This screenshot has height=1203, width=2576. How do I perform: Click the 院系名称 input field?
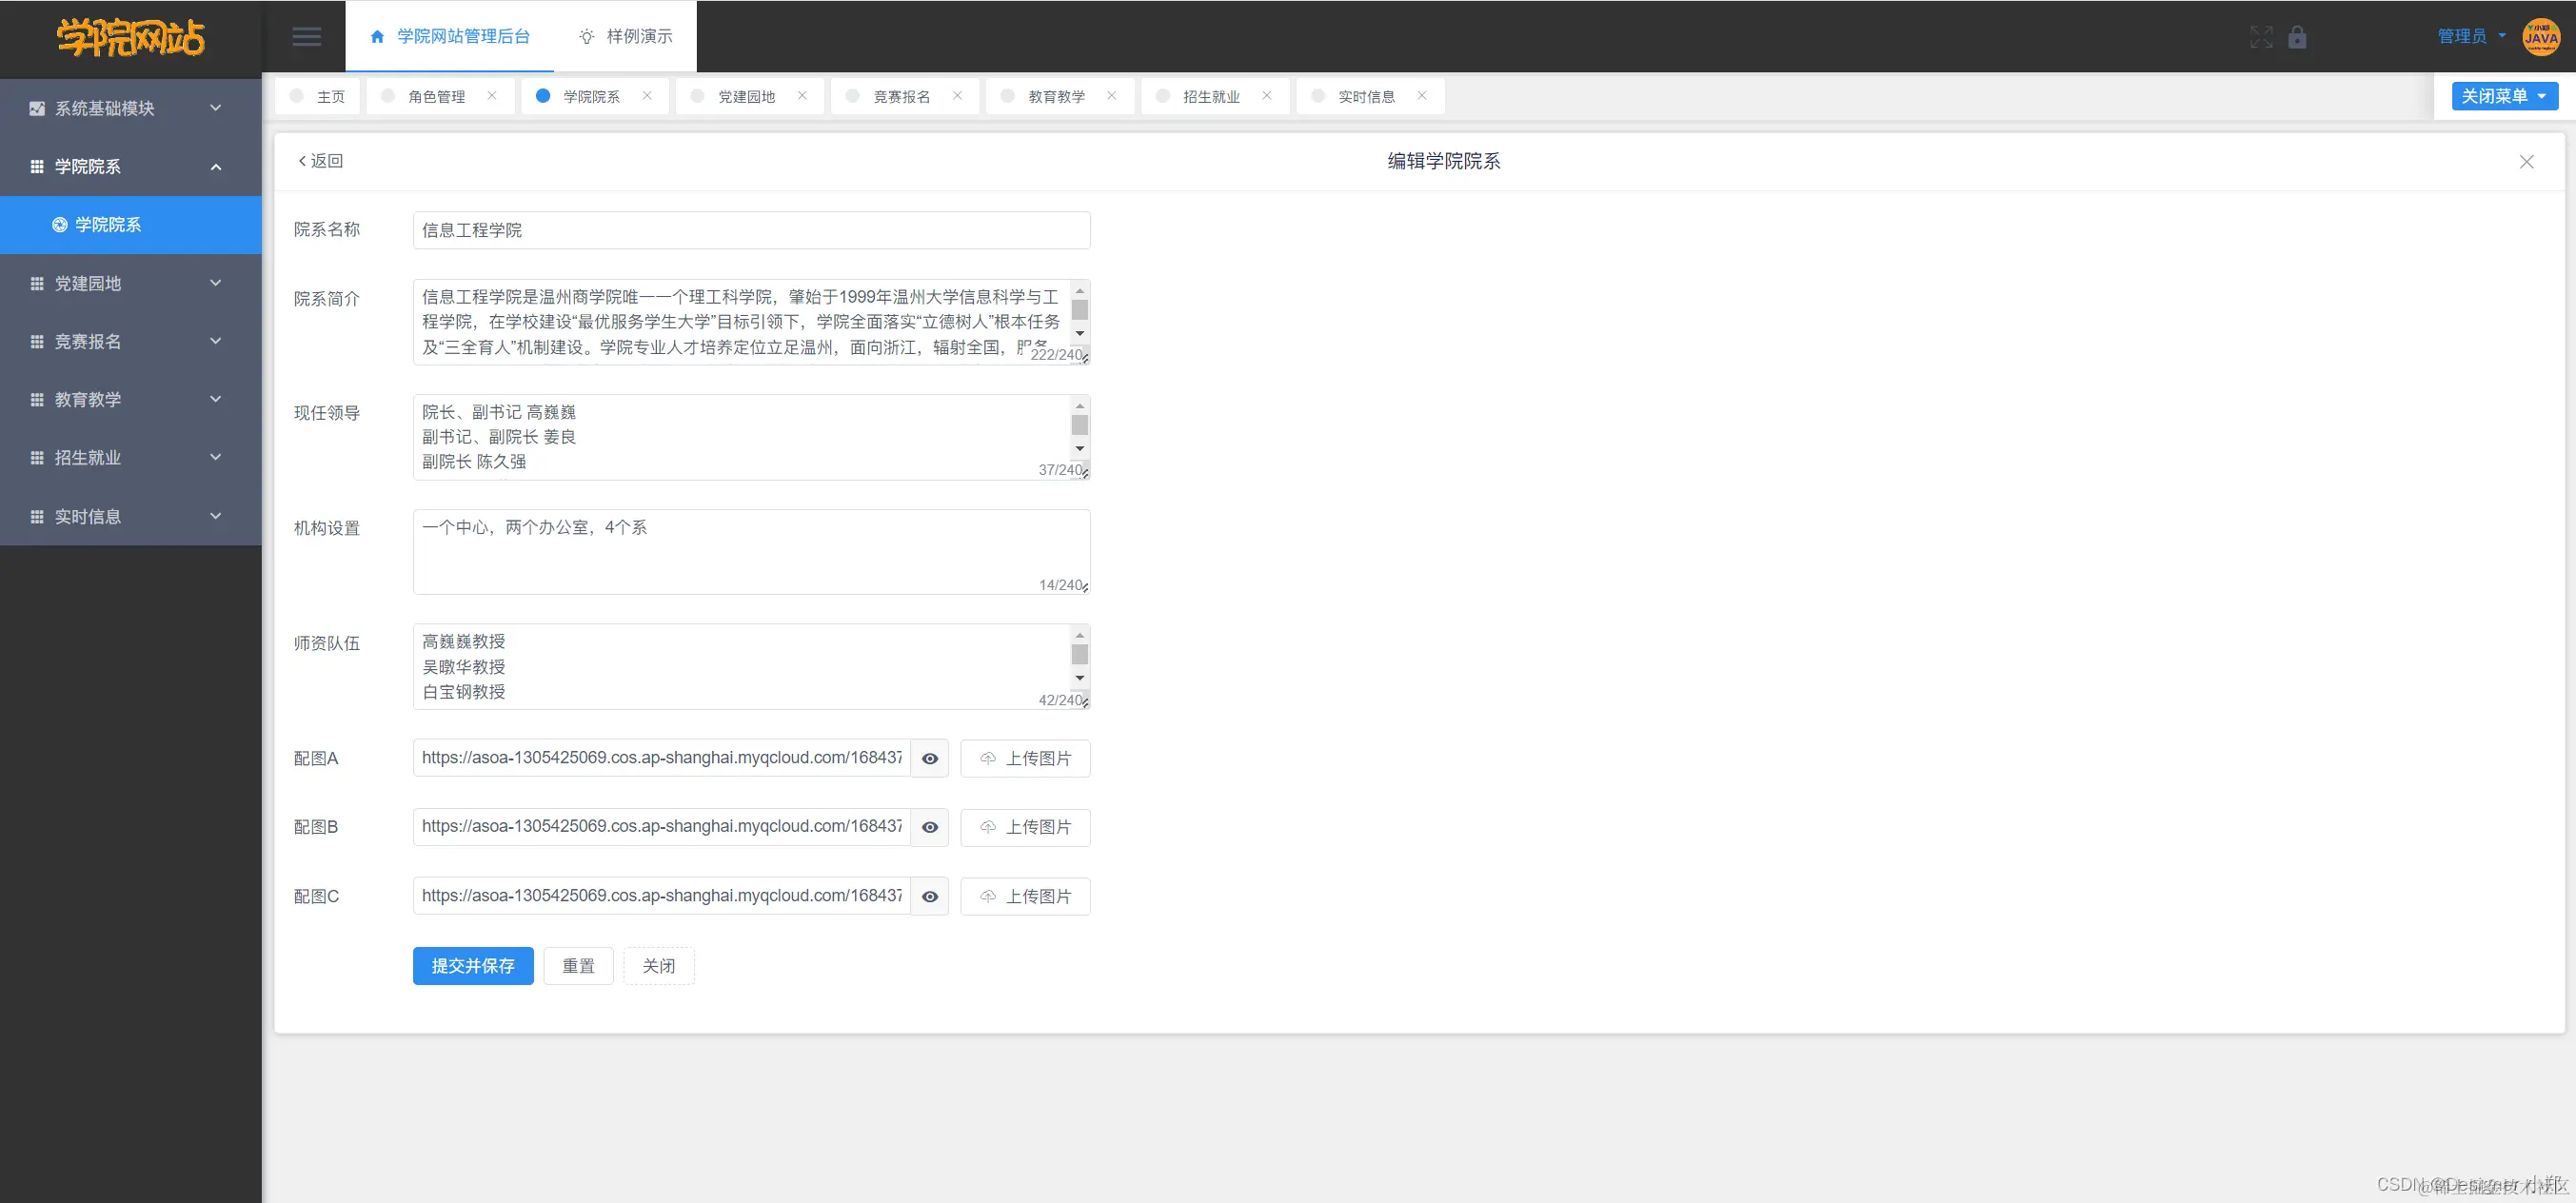pos(750,230)
